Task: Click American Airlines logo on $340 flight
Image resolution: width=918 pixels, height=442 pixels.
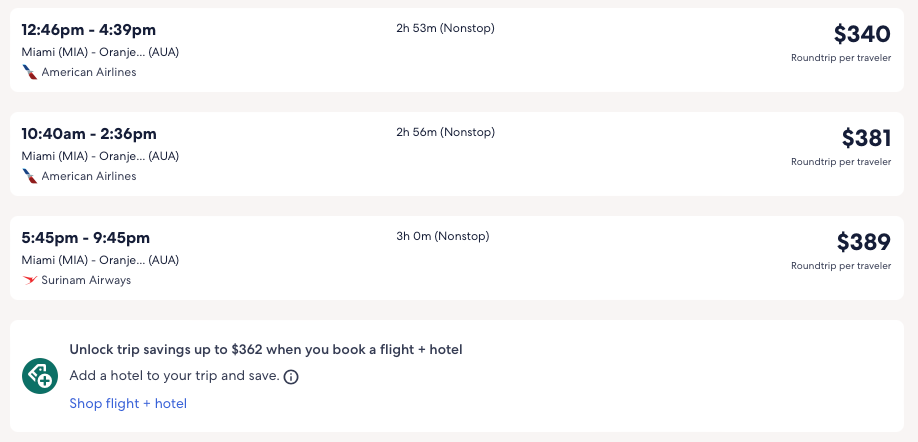Action: 30,72
